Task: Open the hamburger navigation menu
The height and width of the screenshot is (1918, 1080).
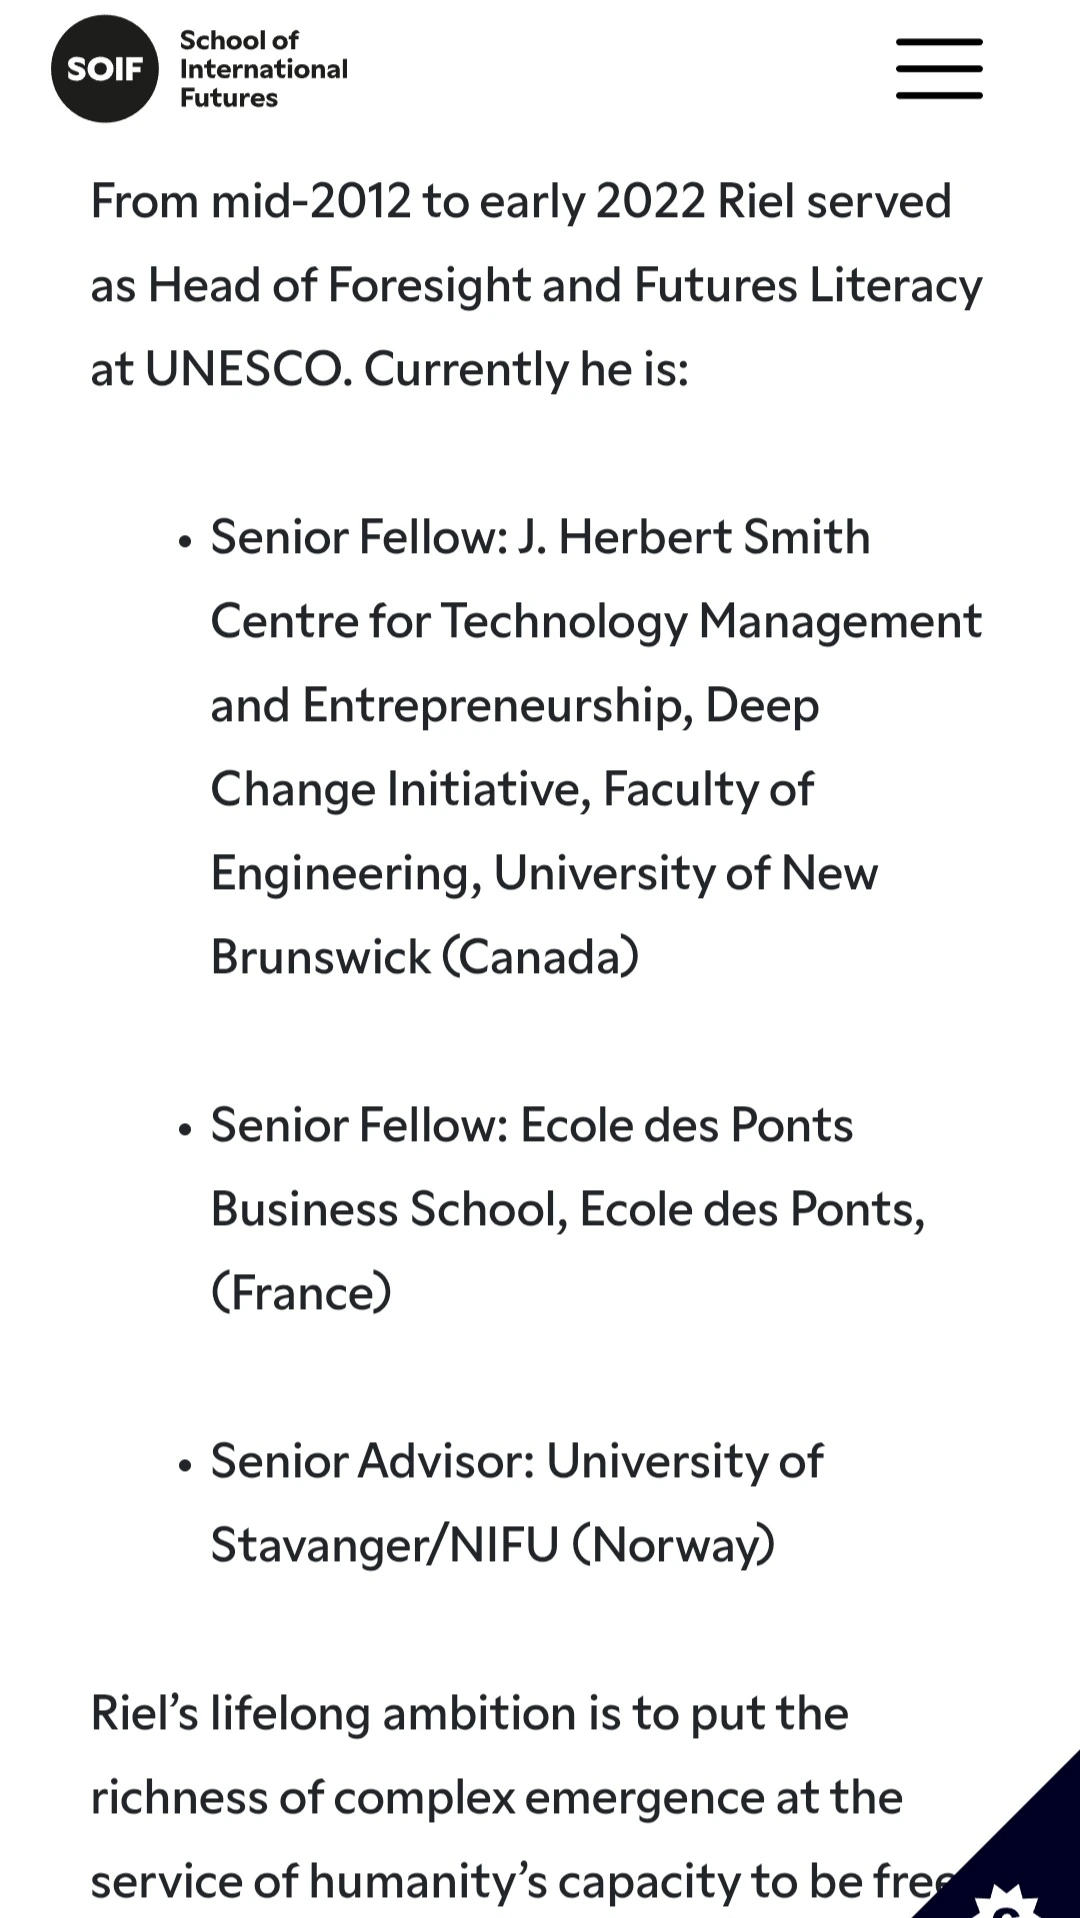Action: 939,69
